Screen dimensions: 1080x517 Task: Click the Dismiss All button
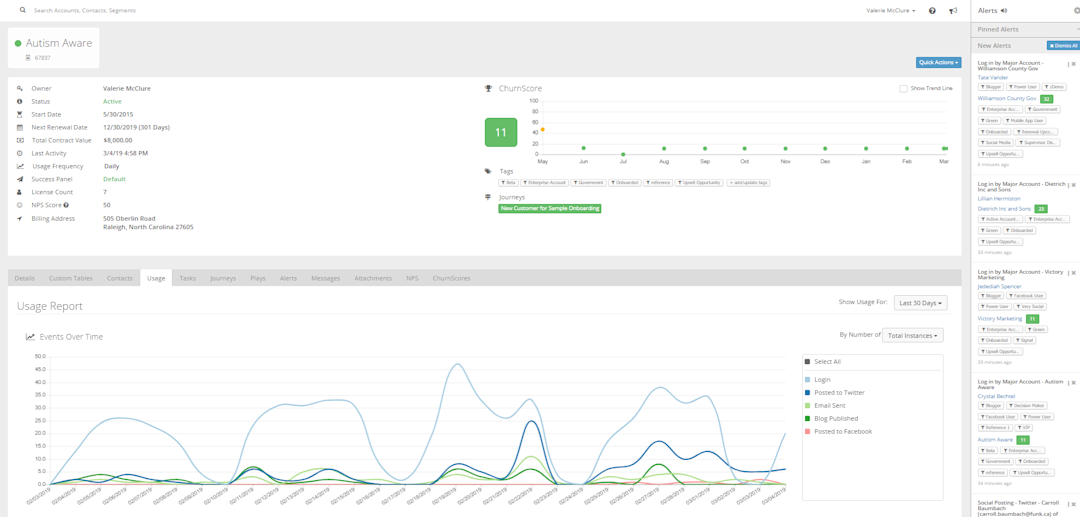pyautogui.click(x=1063, y=45)
